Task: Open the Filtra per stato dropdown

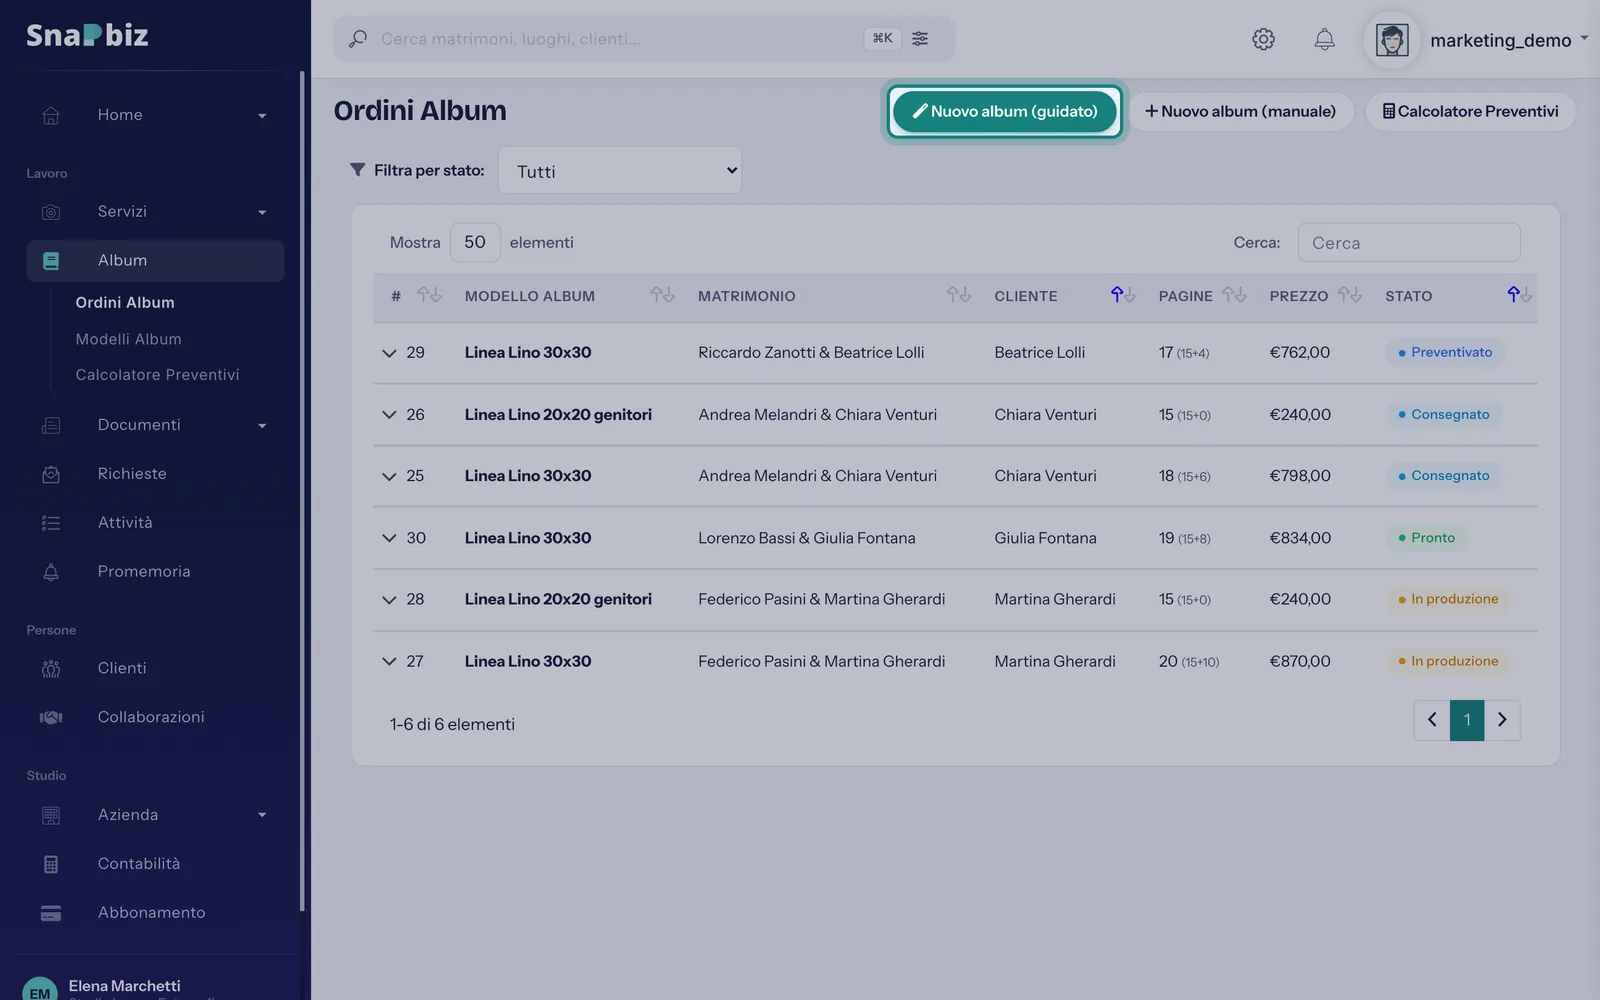Action: (620, 171)
